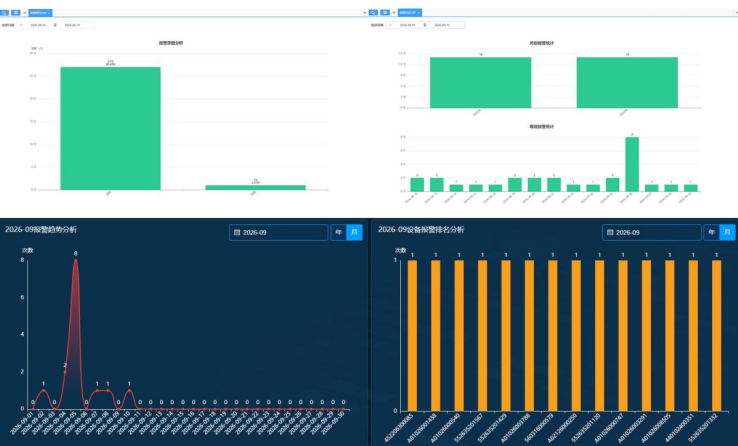Screen dimensions: 738x446
Task: Click the A01026003788 axis label
Action: (x=517, y=427)
